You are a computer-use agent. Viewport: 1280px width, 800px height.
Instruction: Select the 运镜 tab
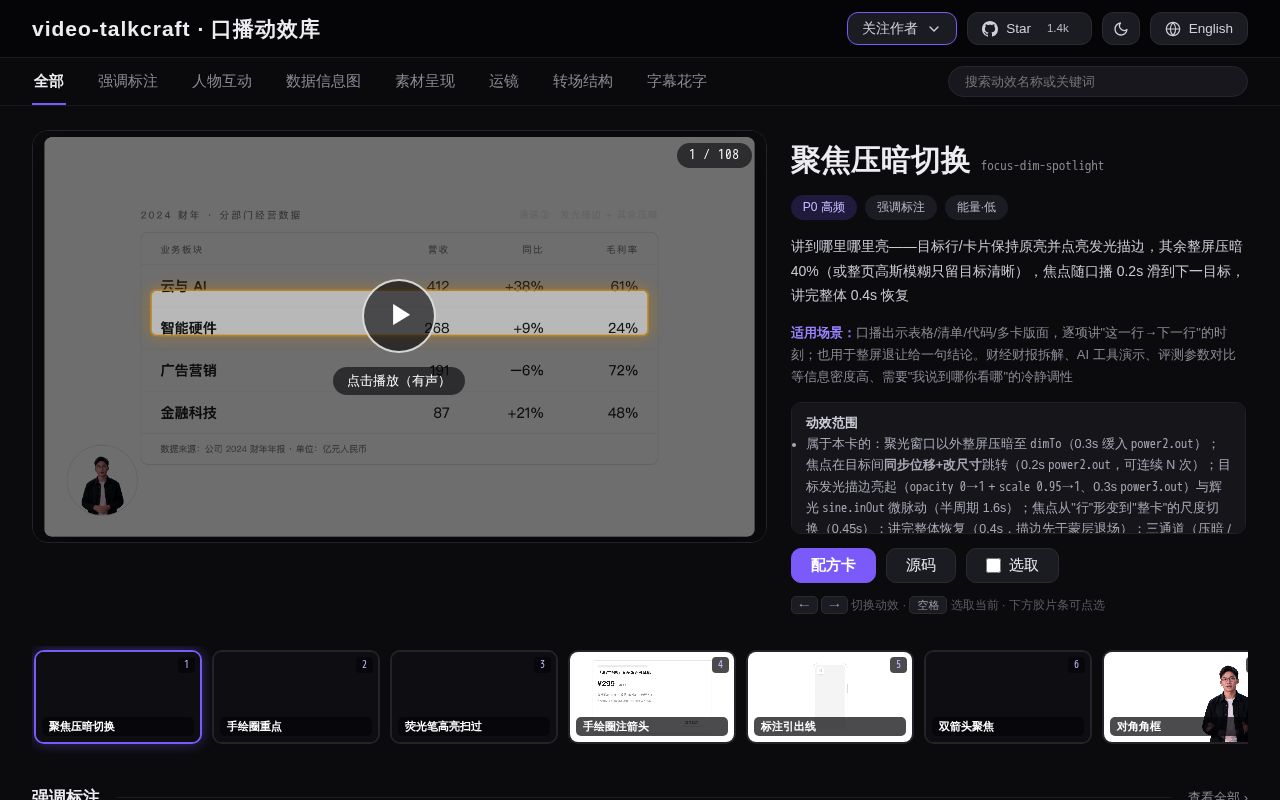coord(504,81)
